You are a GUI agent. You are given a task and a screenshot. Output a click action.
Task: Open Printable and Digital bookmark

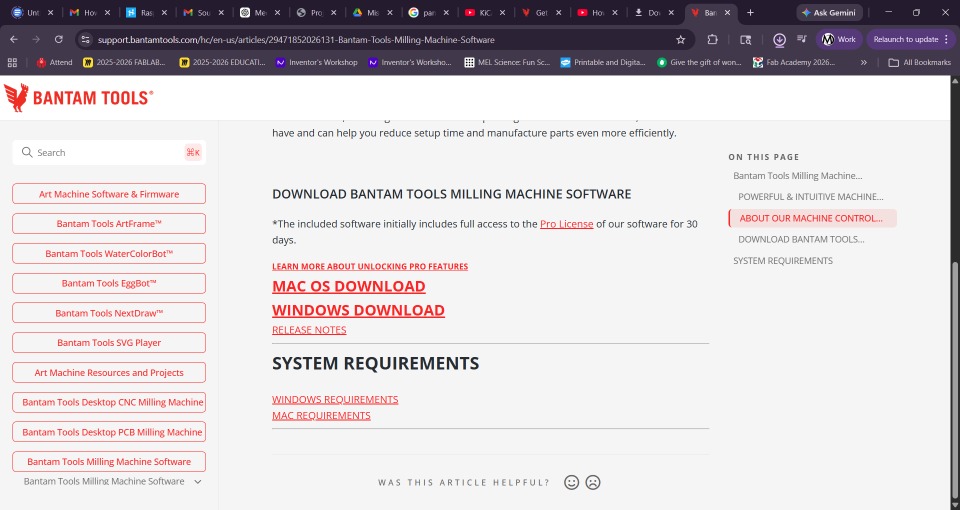[x=603, y=62]
